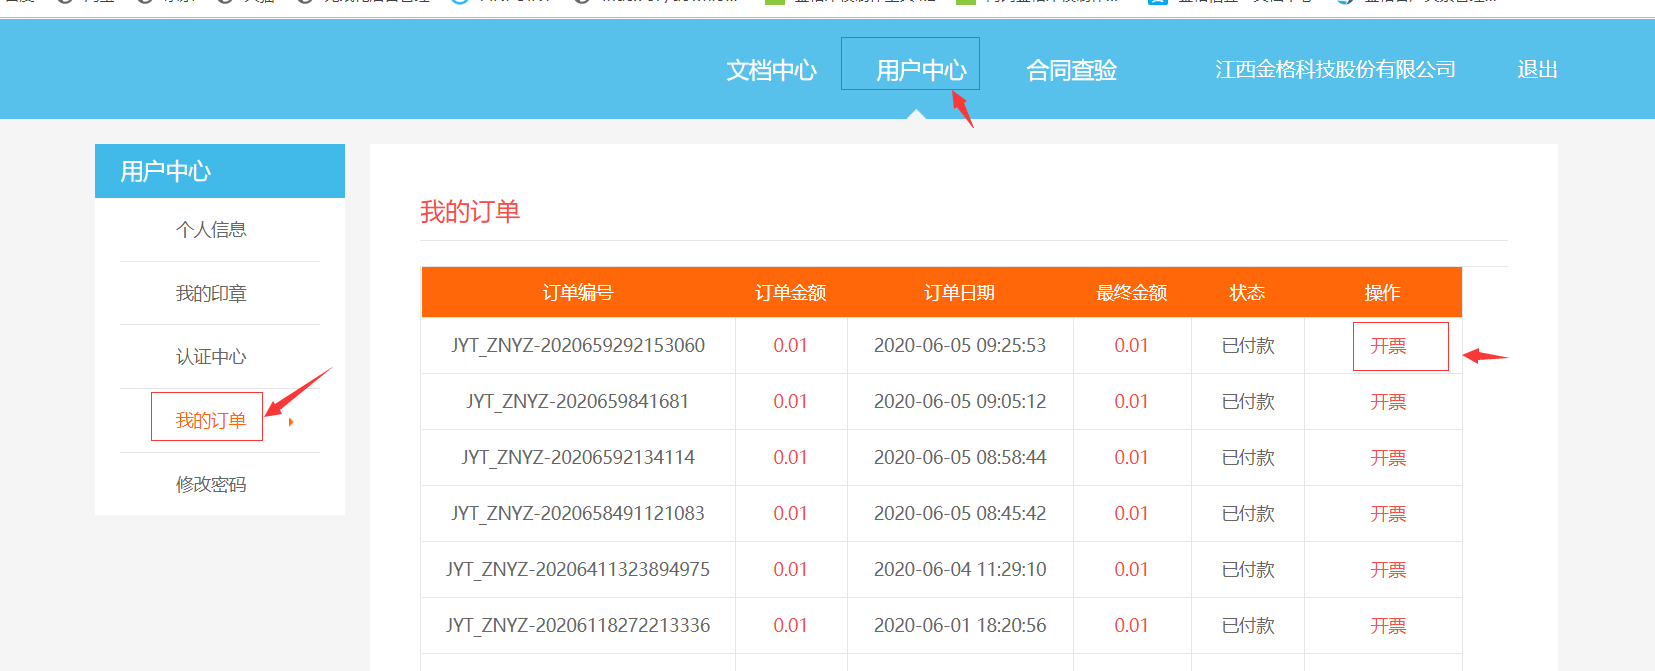
Task: Select 我的印章 from the sidebar menu
Action: [211, 294]
